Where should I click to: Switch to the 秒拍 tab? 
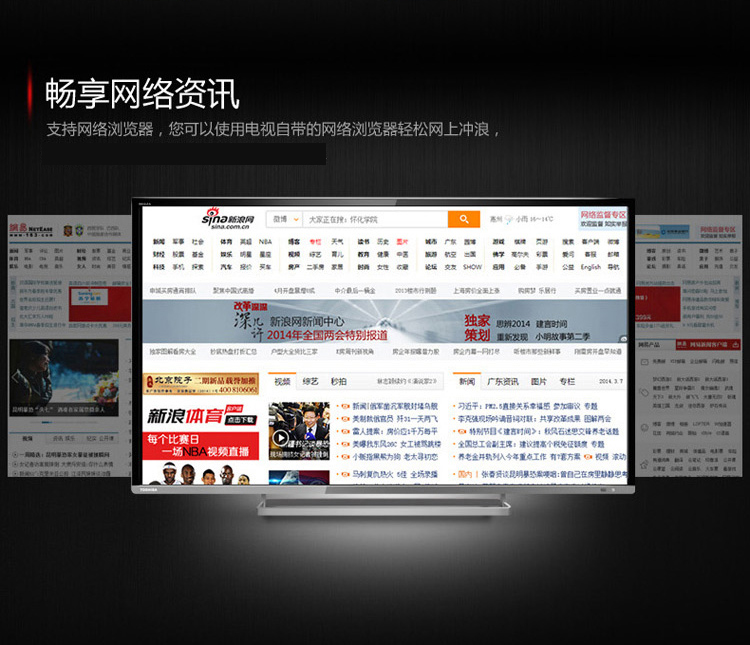339,381
